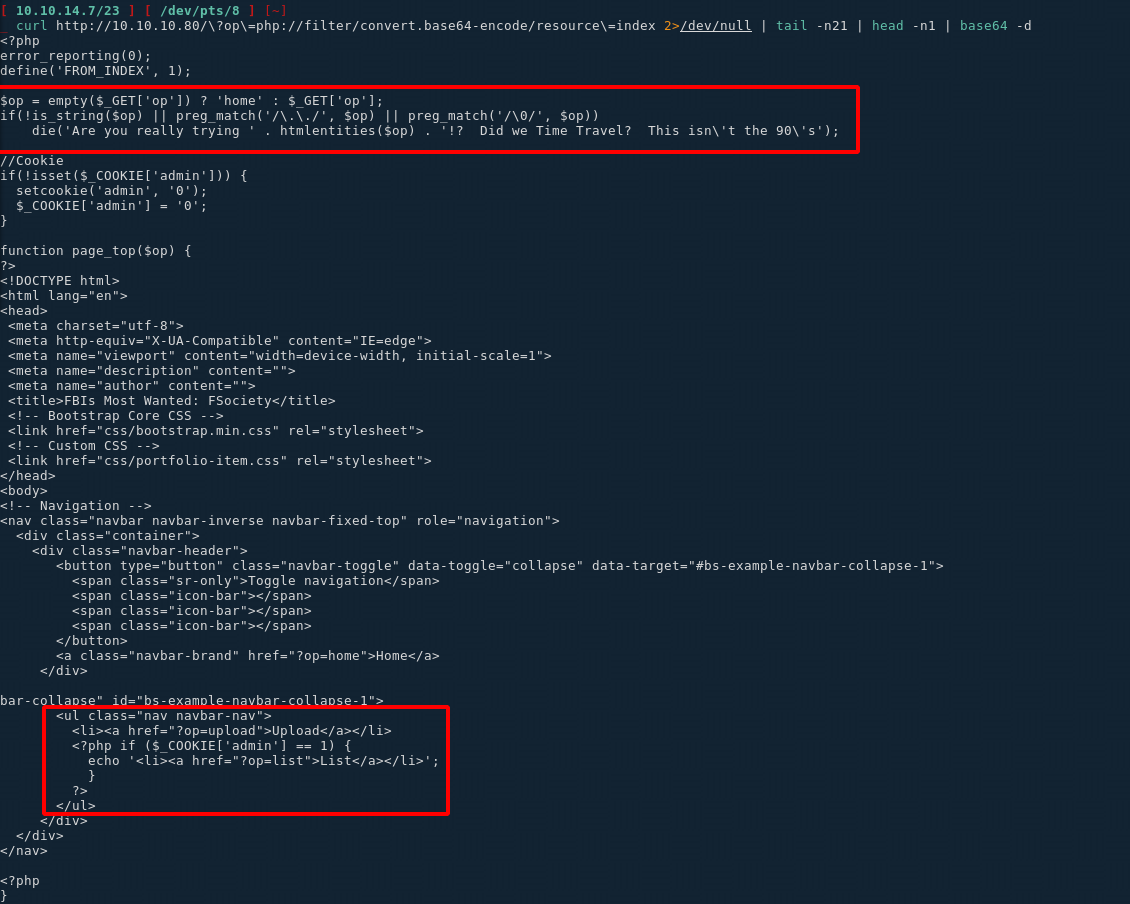This screenshot has height=904, width=1130.
Task: Click the $op = empty($_GET['op']) line
Action: [192, 101]
